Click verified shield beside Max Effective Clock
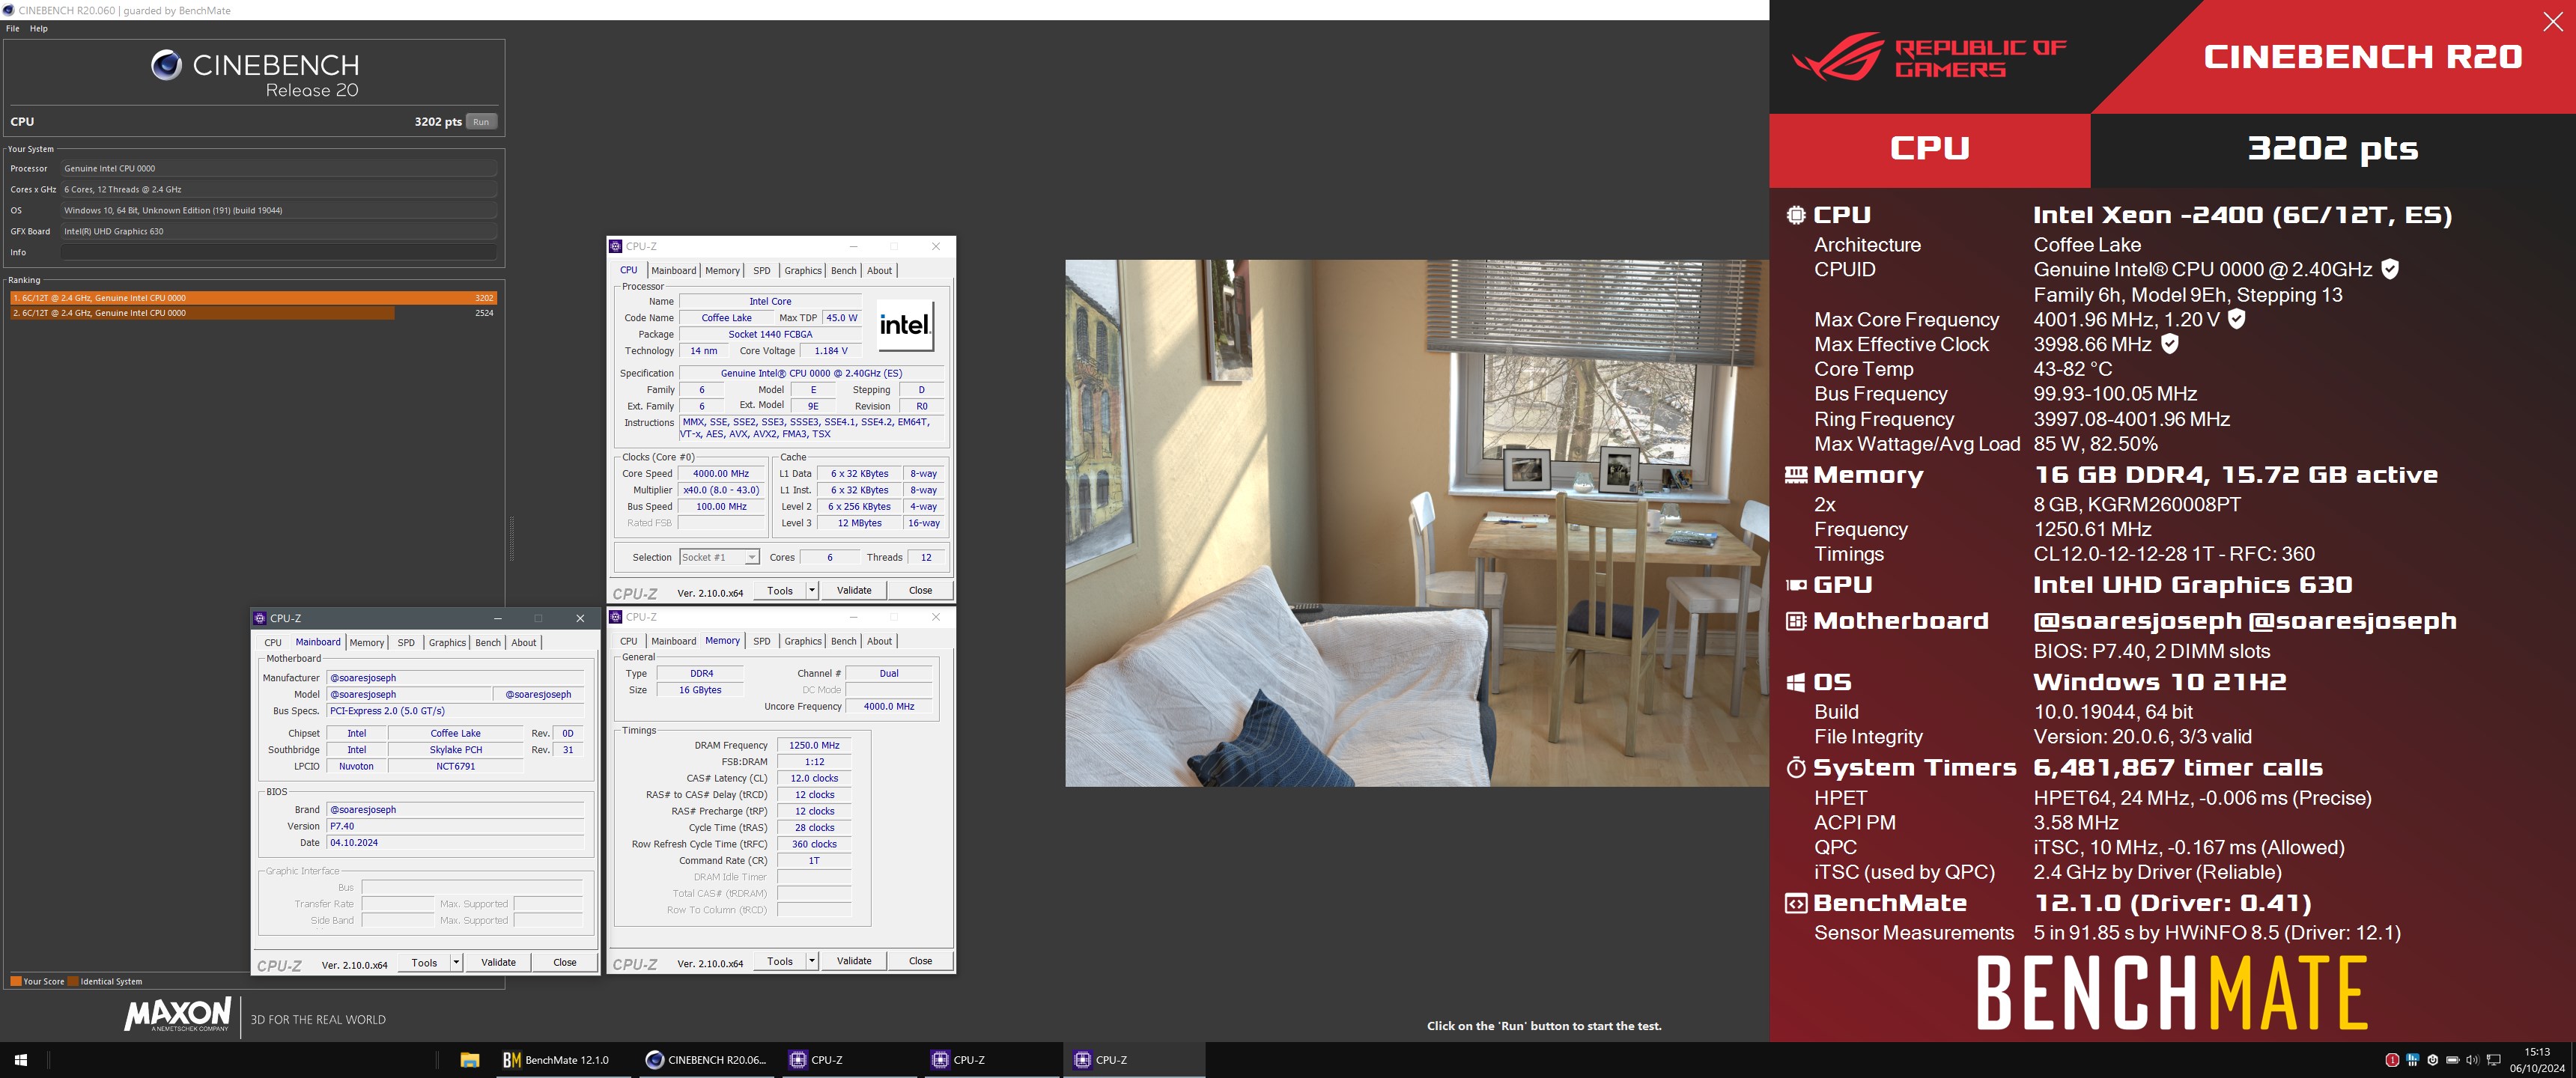This screenshot has width=2576, height=1078. coord(2169,344)
